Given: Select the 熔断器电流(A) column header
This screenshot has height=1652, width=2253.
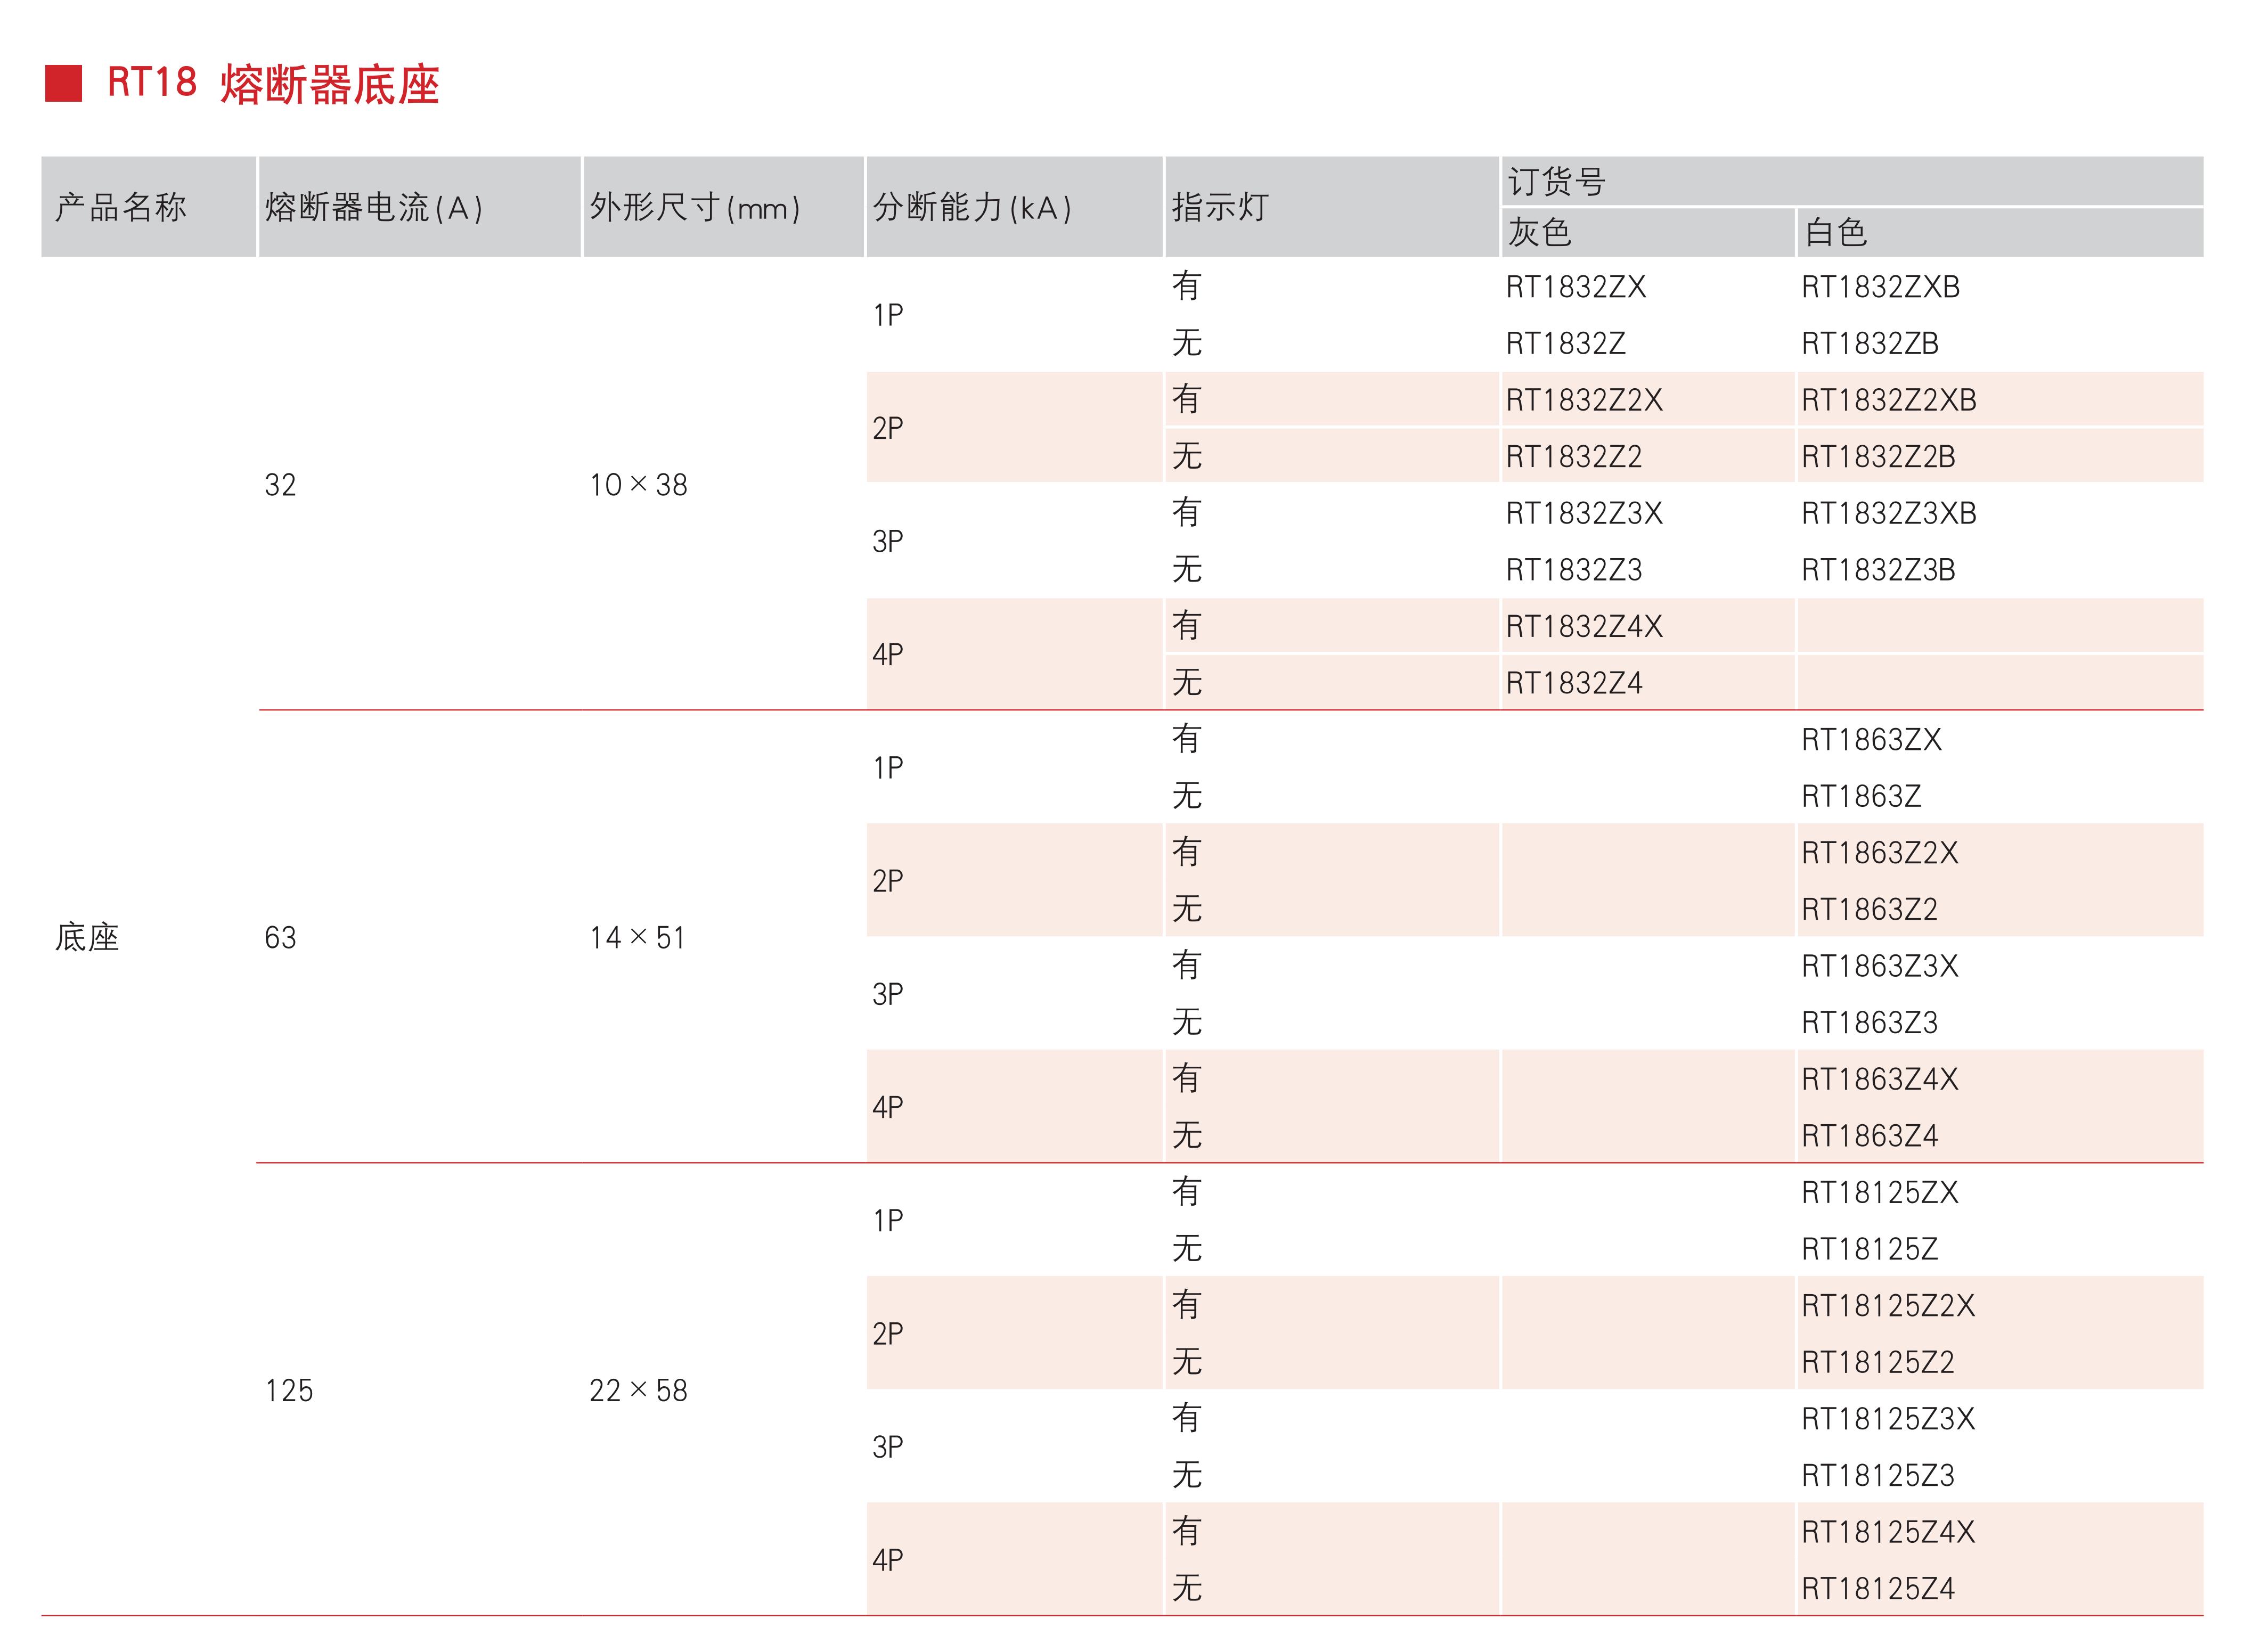Looking at the screenshot, I should 374,207.
